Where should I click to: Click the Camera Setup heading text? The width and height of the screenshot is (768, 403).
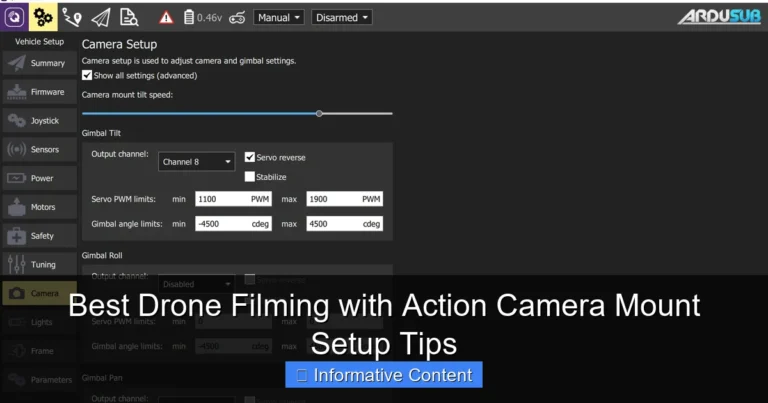click(x=120, y=44)
